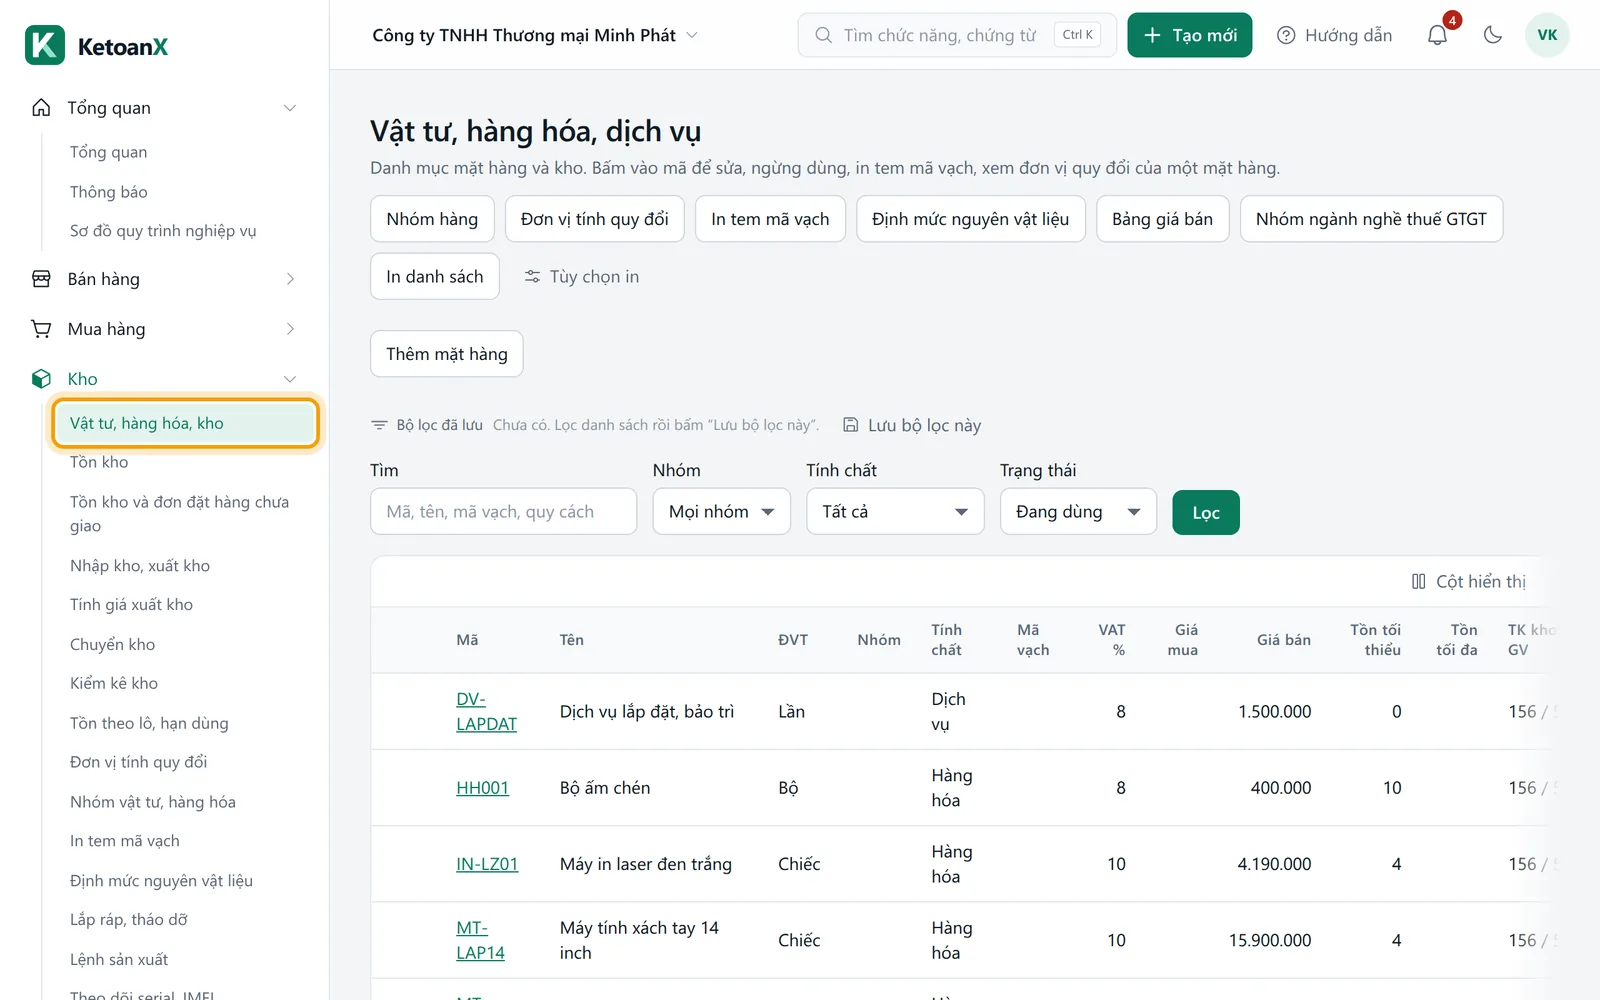Click the Tùy chọn in option
Screen dimensions: 1600x1000
click(x=582, y=277)
